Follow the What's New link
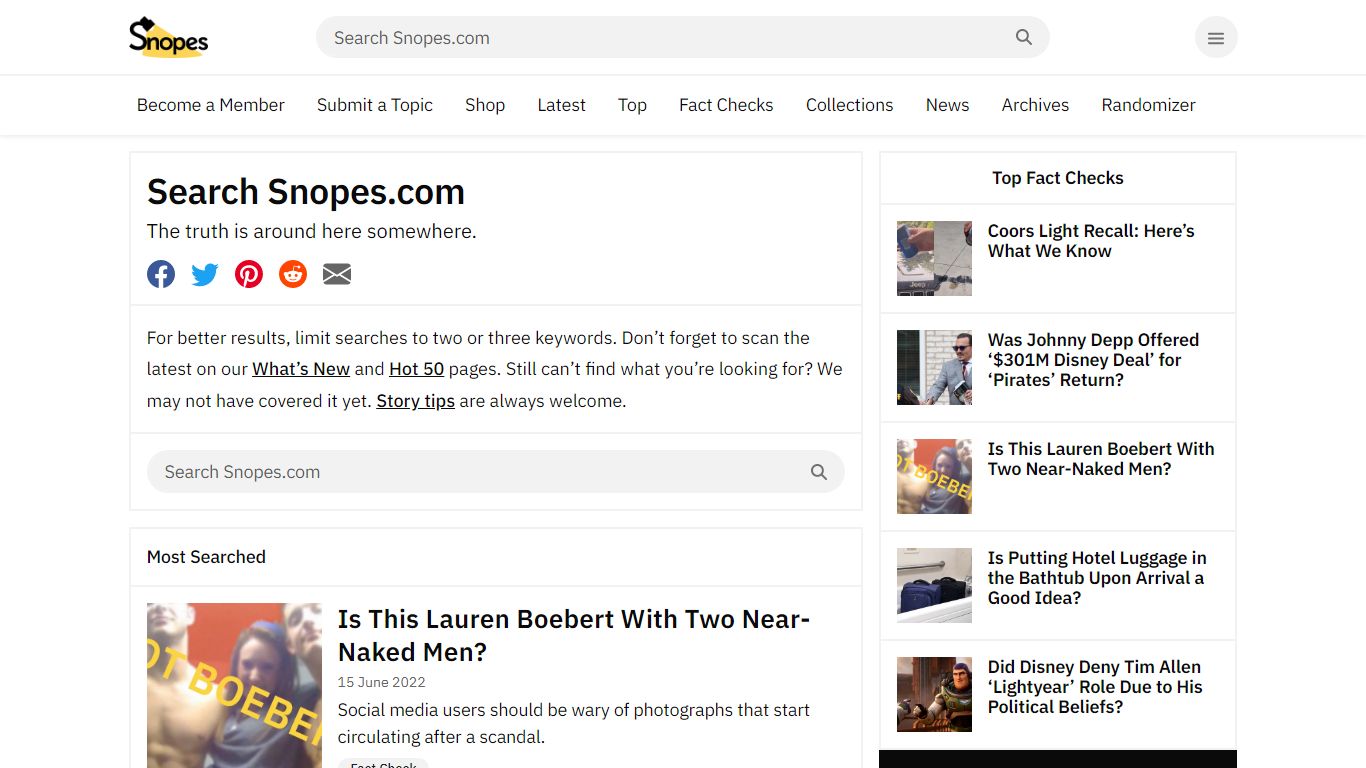Image resolution: width=1366 pixels, height=768 pixels. (x=301, y=369)
